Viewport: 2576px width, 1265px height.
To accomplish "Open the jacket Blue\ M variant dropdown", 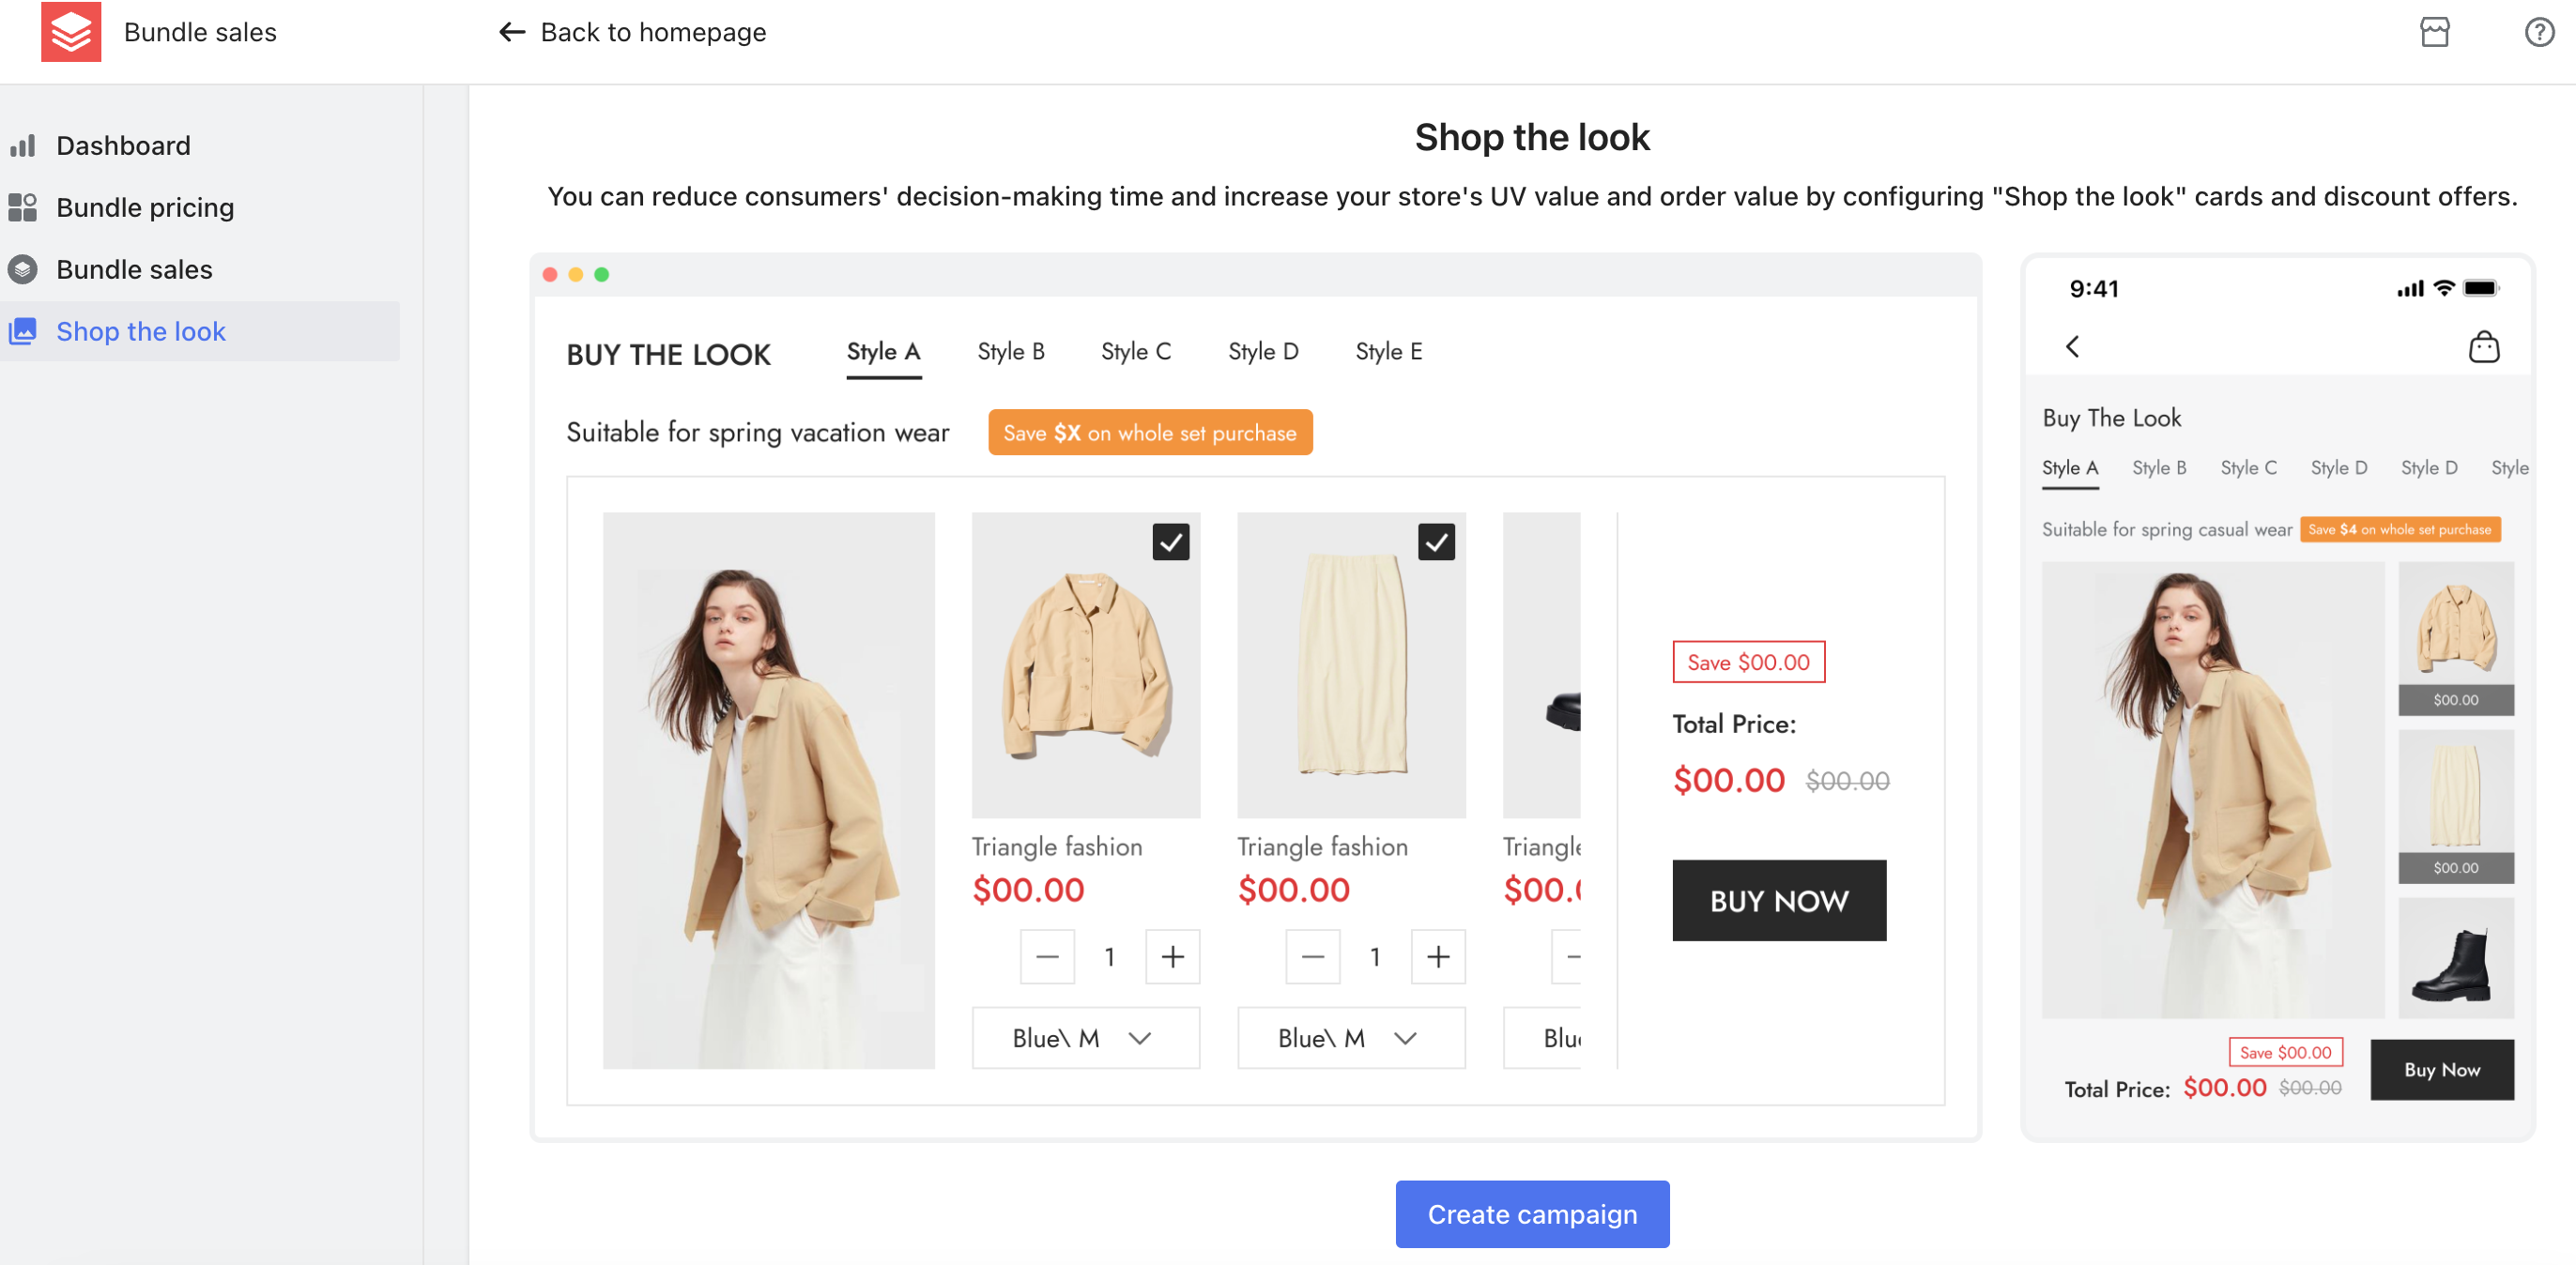I will pyautogui.click(x=1085, y=1038).
